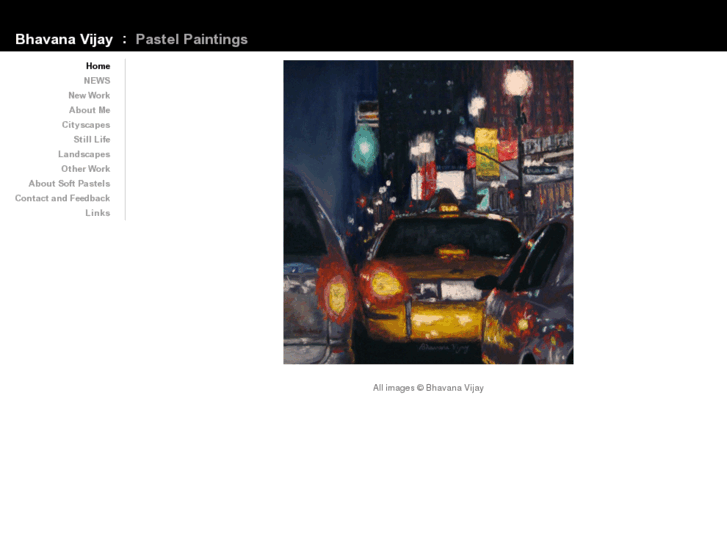The width and height of the screenshot is (727, 545).
Task: Click the Bhavana Vijay site title
Action: [x=64, y=39]
